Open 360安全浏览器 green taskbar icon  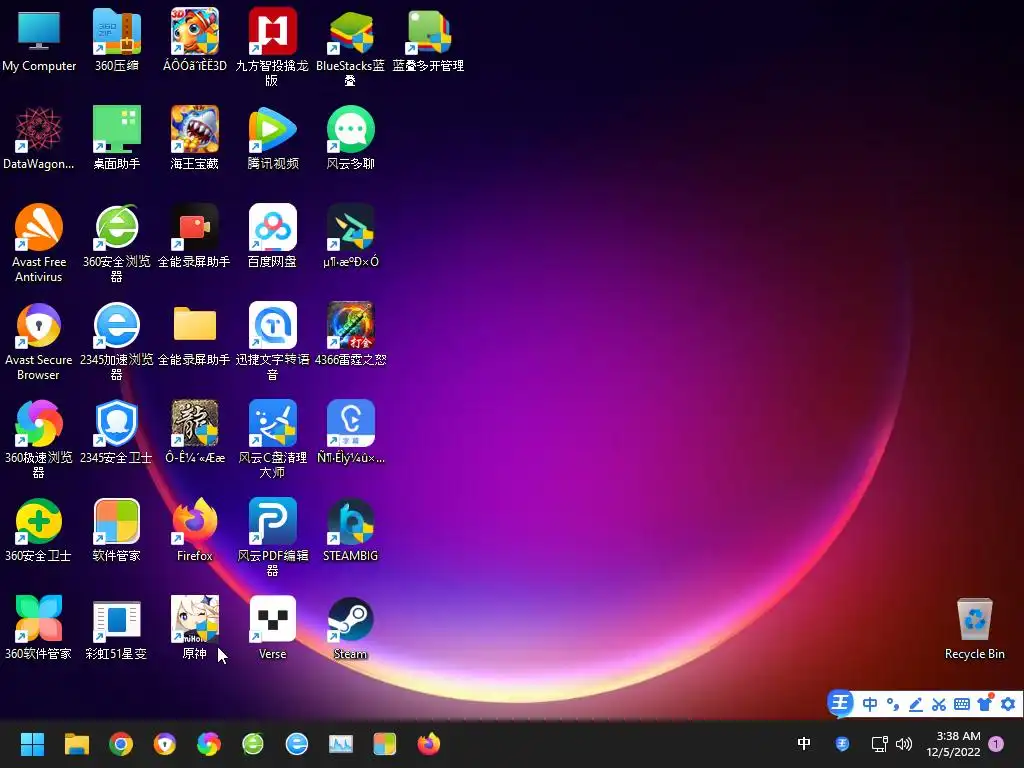(x=253, y=744)
